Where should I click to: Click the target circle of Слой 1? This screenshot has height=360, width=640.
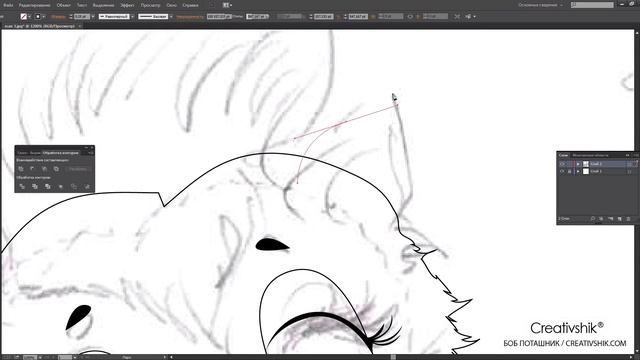[629, 171]
